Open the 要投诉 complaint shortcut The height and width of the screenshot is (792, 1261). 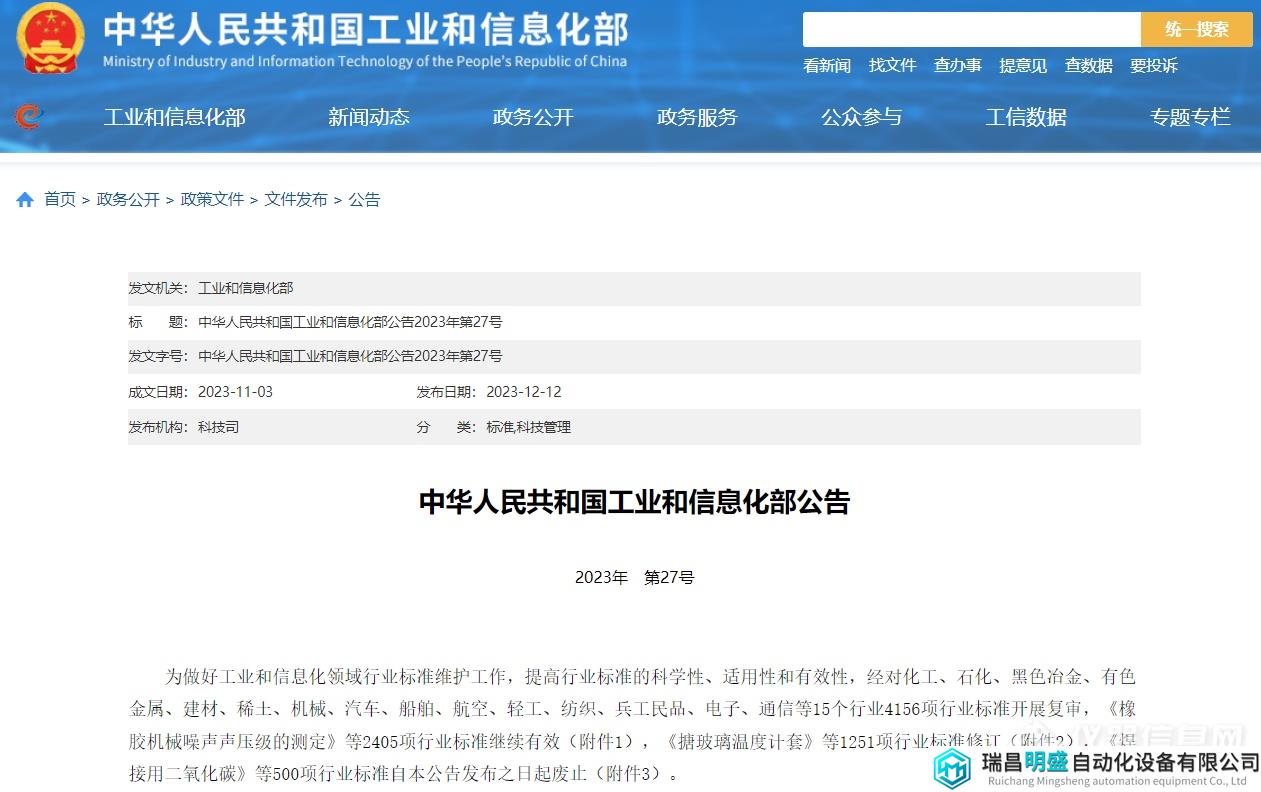point(1154,65)
